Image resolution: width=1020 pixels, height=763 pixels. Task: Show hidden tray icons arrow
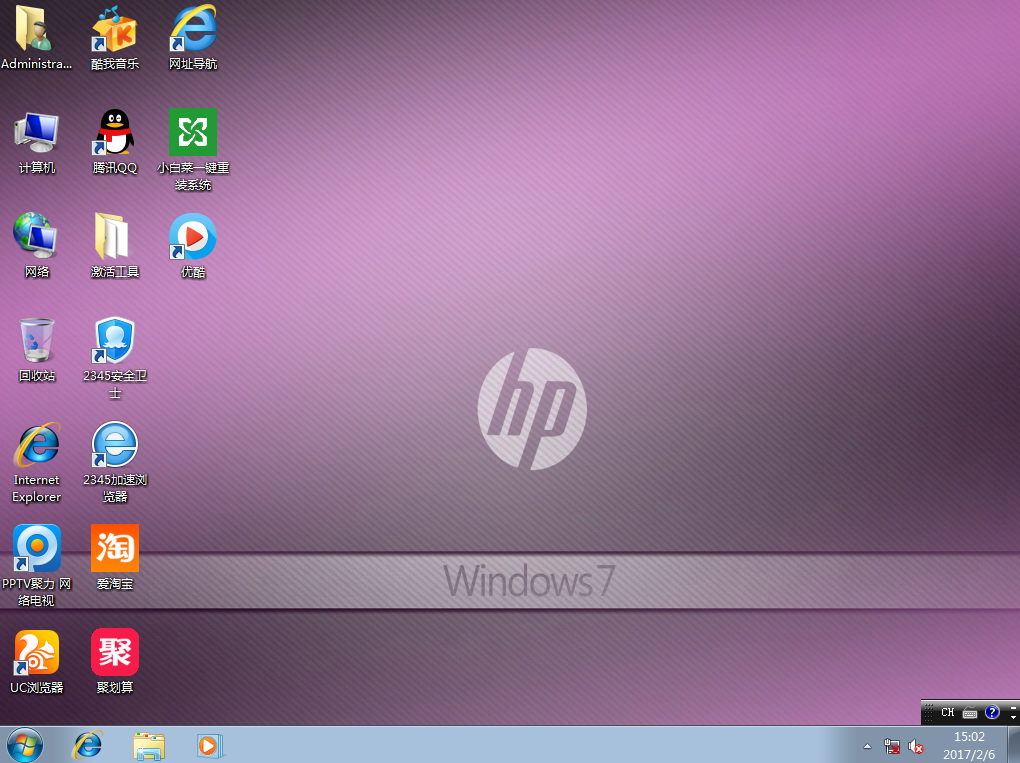[x=867, y=746]
